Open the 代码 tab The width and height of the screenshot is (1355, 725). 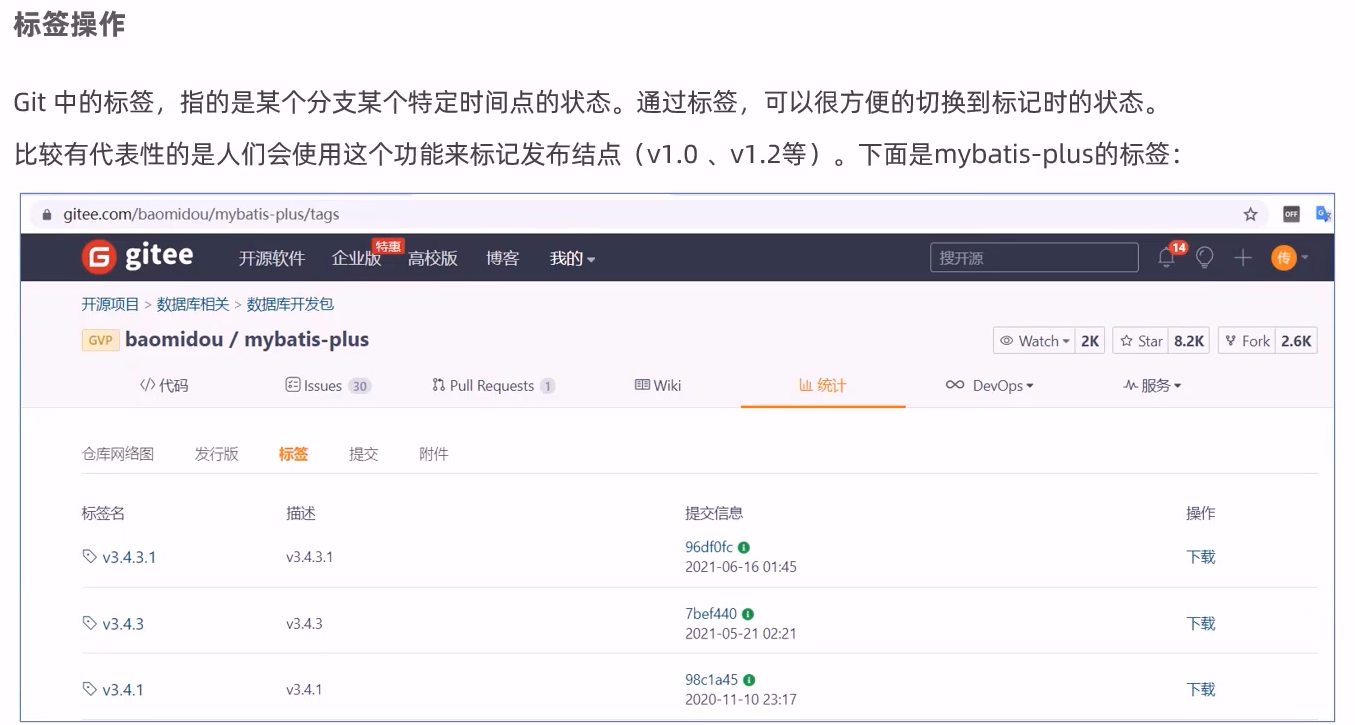click(164, 385)
